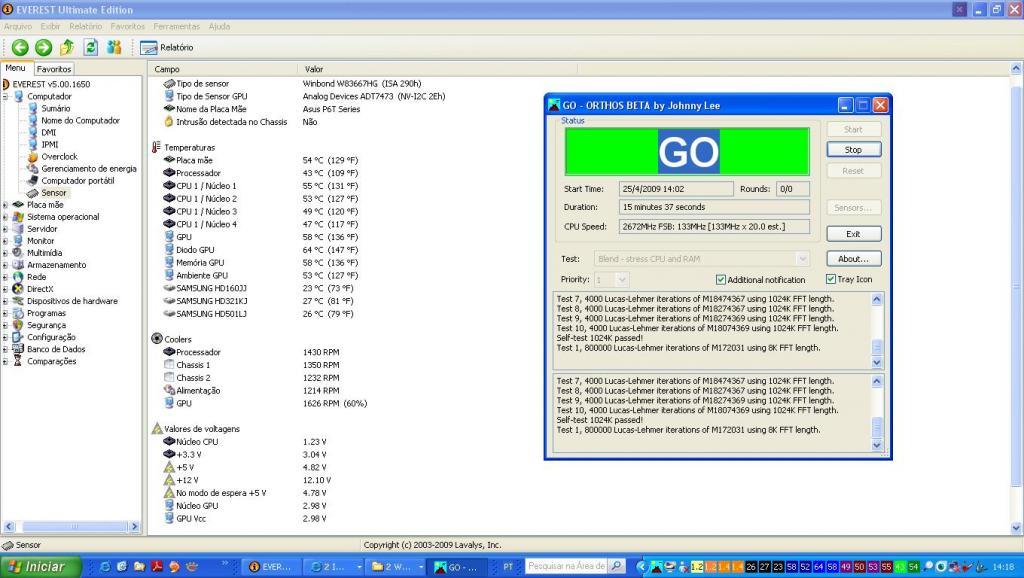The height and width of the screenshot is (578, 1024).
Task: Expand the Servidor tree node
Action: [x=5, y=229]
